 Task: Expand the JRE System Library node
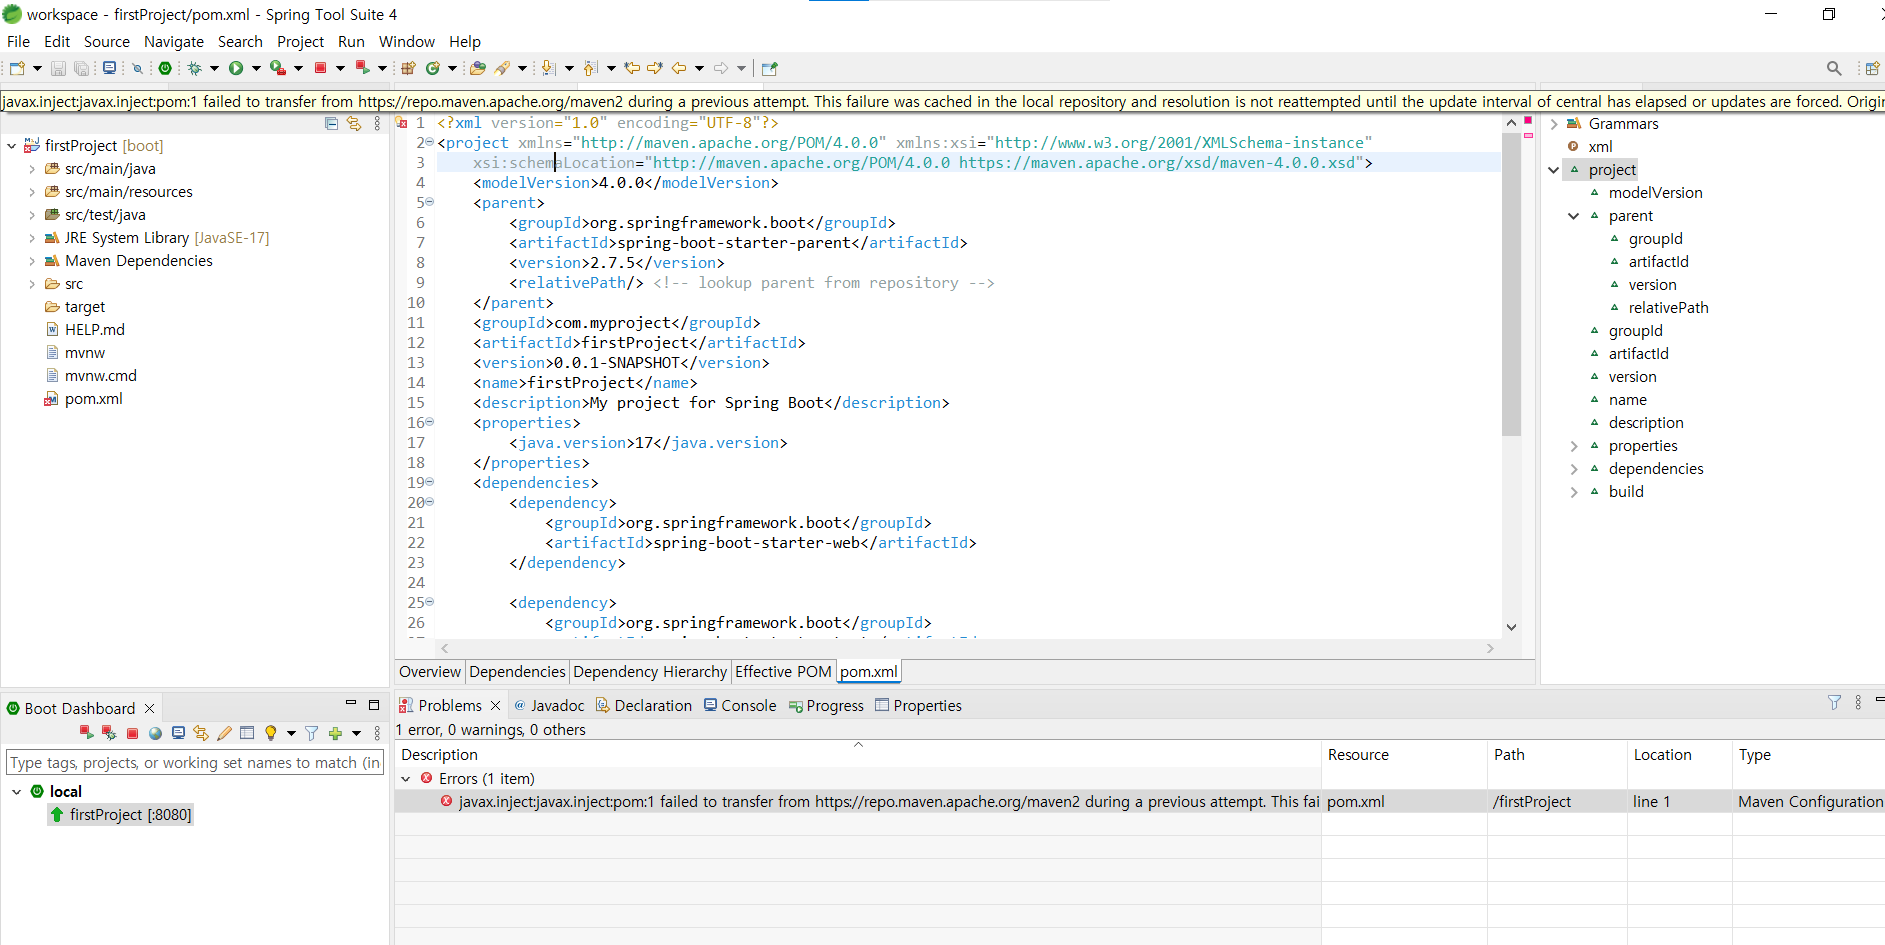[32, 238]
